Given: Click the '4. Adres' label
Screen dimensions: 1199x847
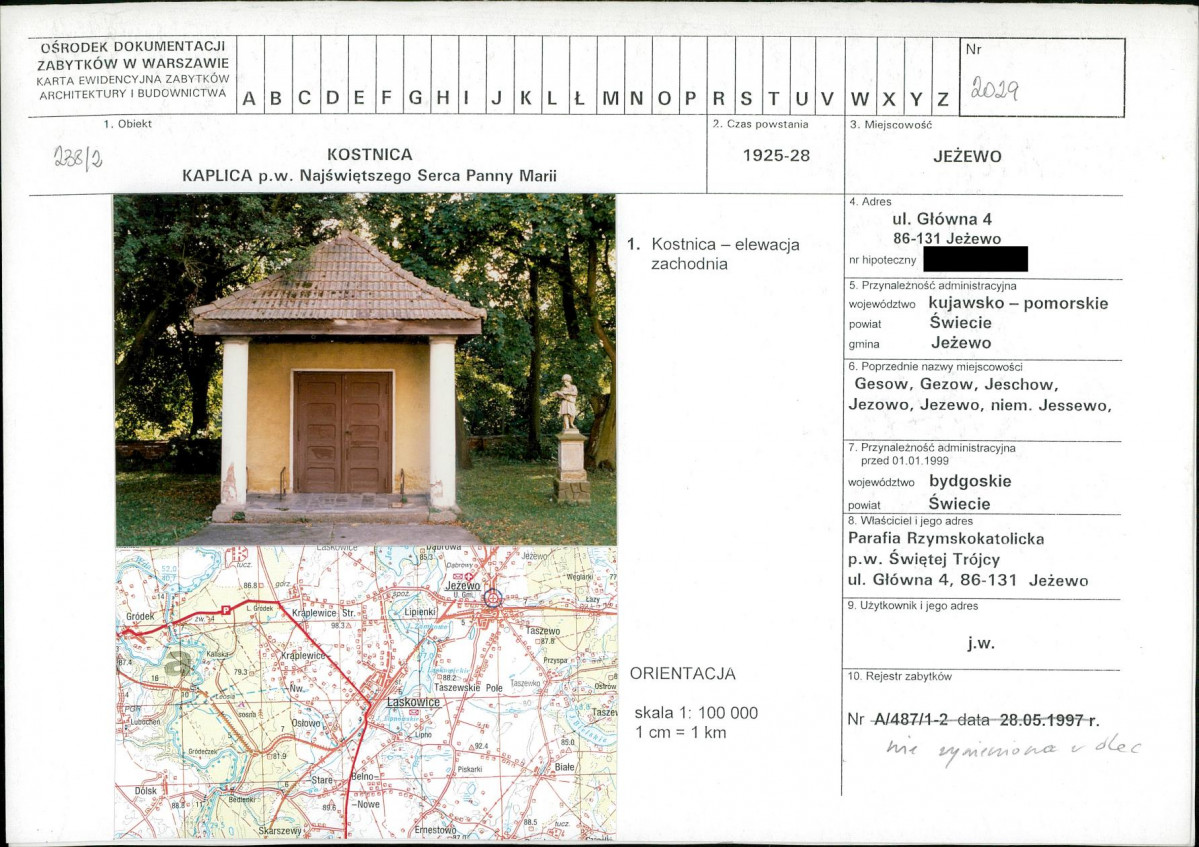Looking at the screenshot, I should [x=870, y=202].
